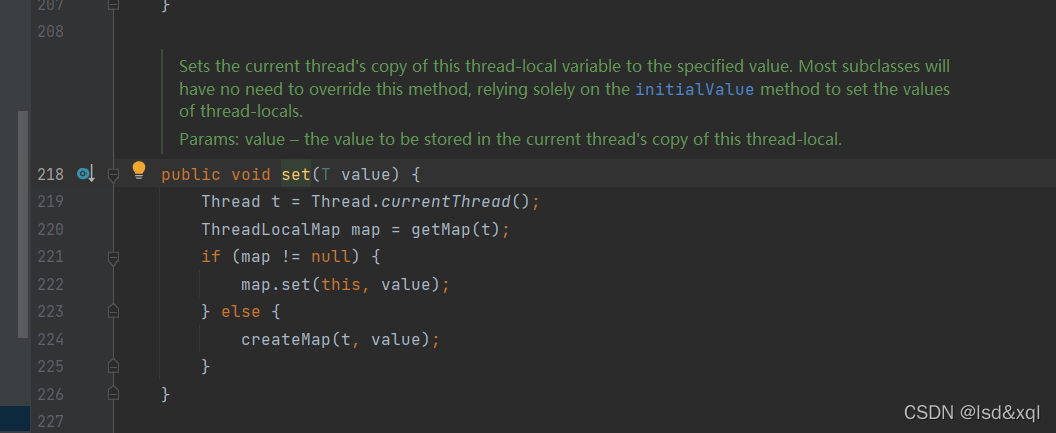1056x433 pixels.
Task: Click getMap(t) call on line 220
Action: click(456, 230)
